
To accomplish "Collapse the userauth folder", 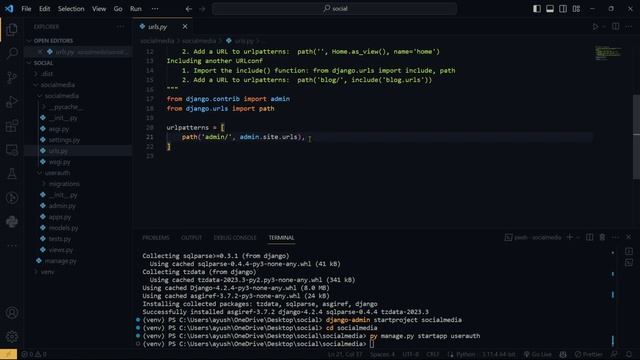I will 57,173.
